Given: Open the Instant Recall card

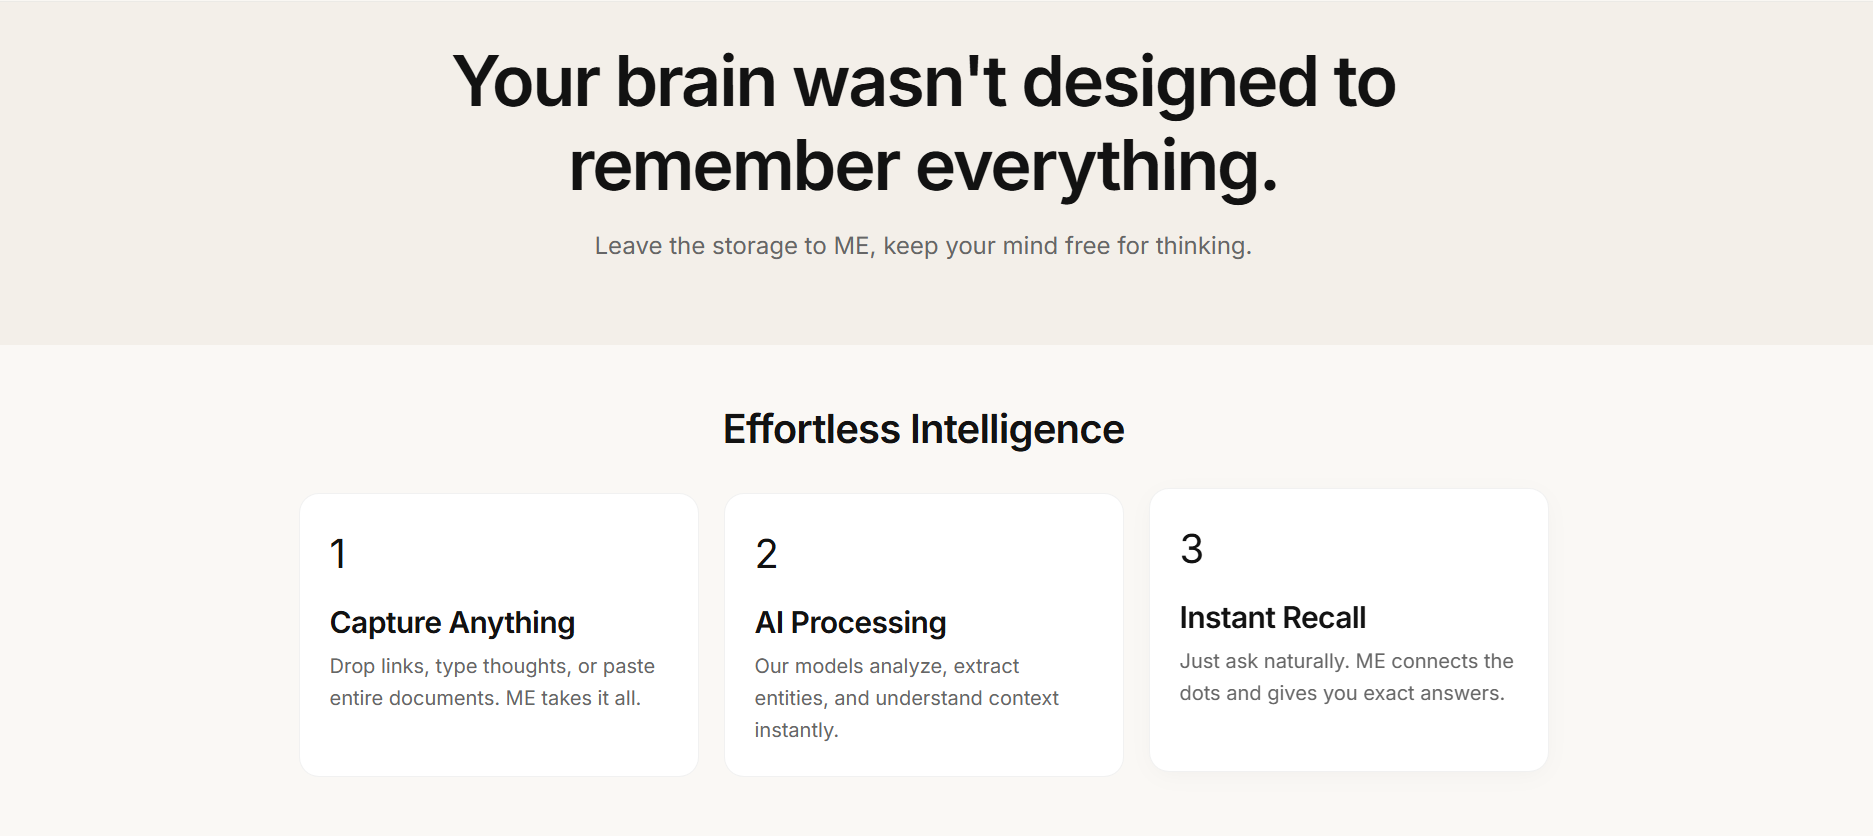Looking at the screenshot, I should pyautogui.click(x=1349, y=630).
